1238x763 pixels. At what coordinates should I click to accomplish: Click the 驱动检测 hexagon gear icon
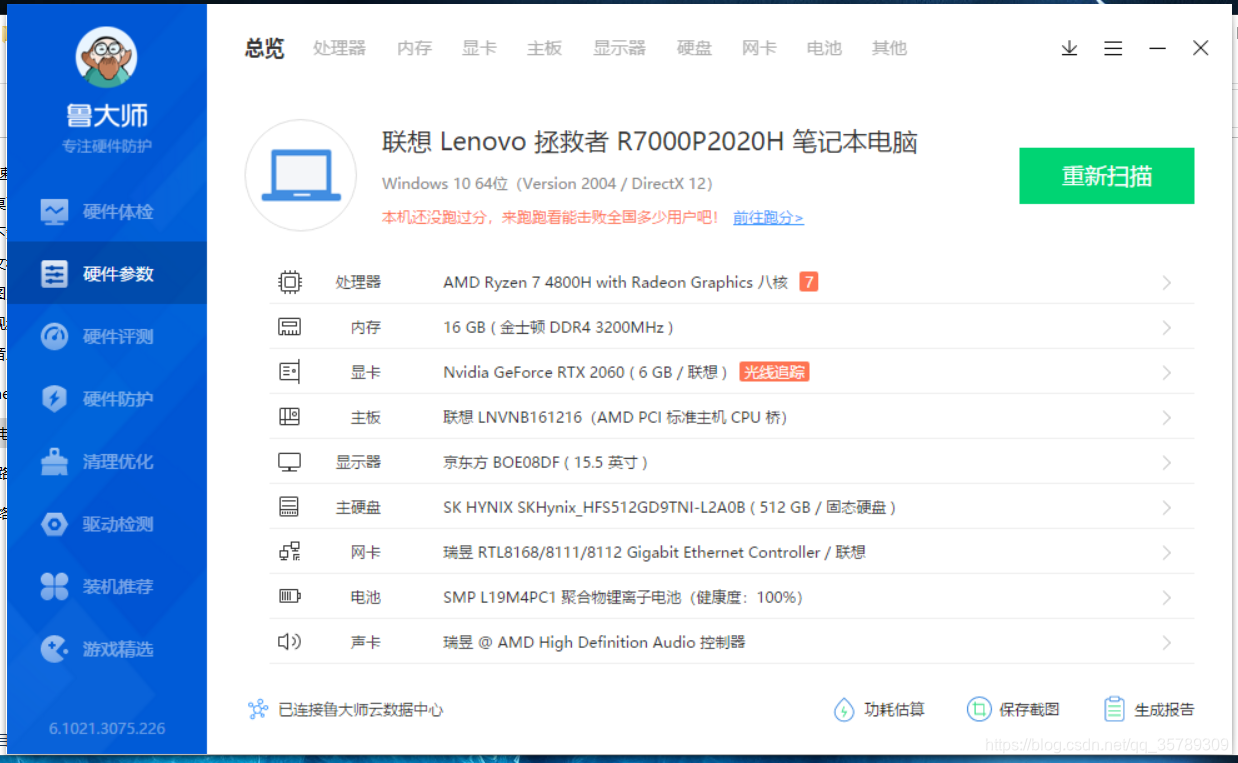(54, 524)
